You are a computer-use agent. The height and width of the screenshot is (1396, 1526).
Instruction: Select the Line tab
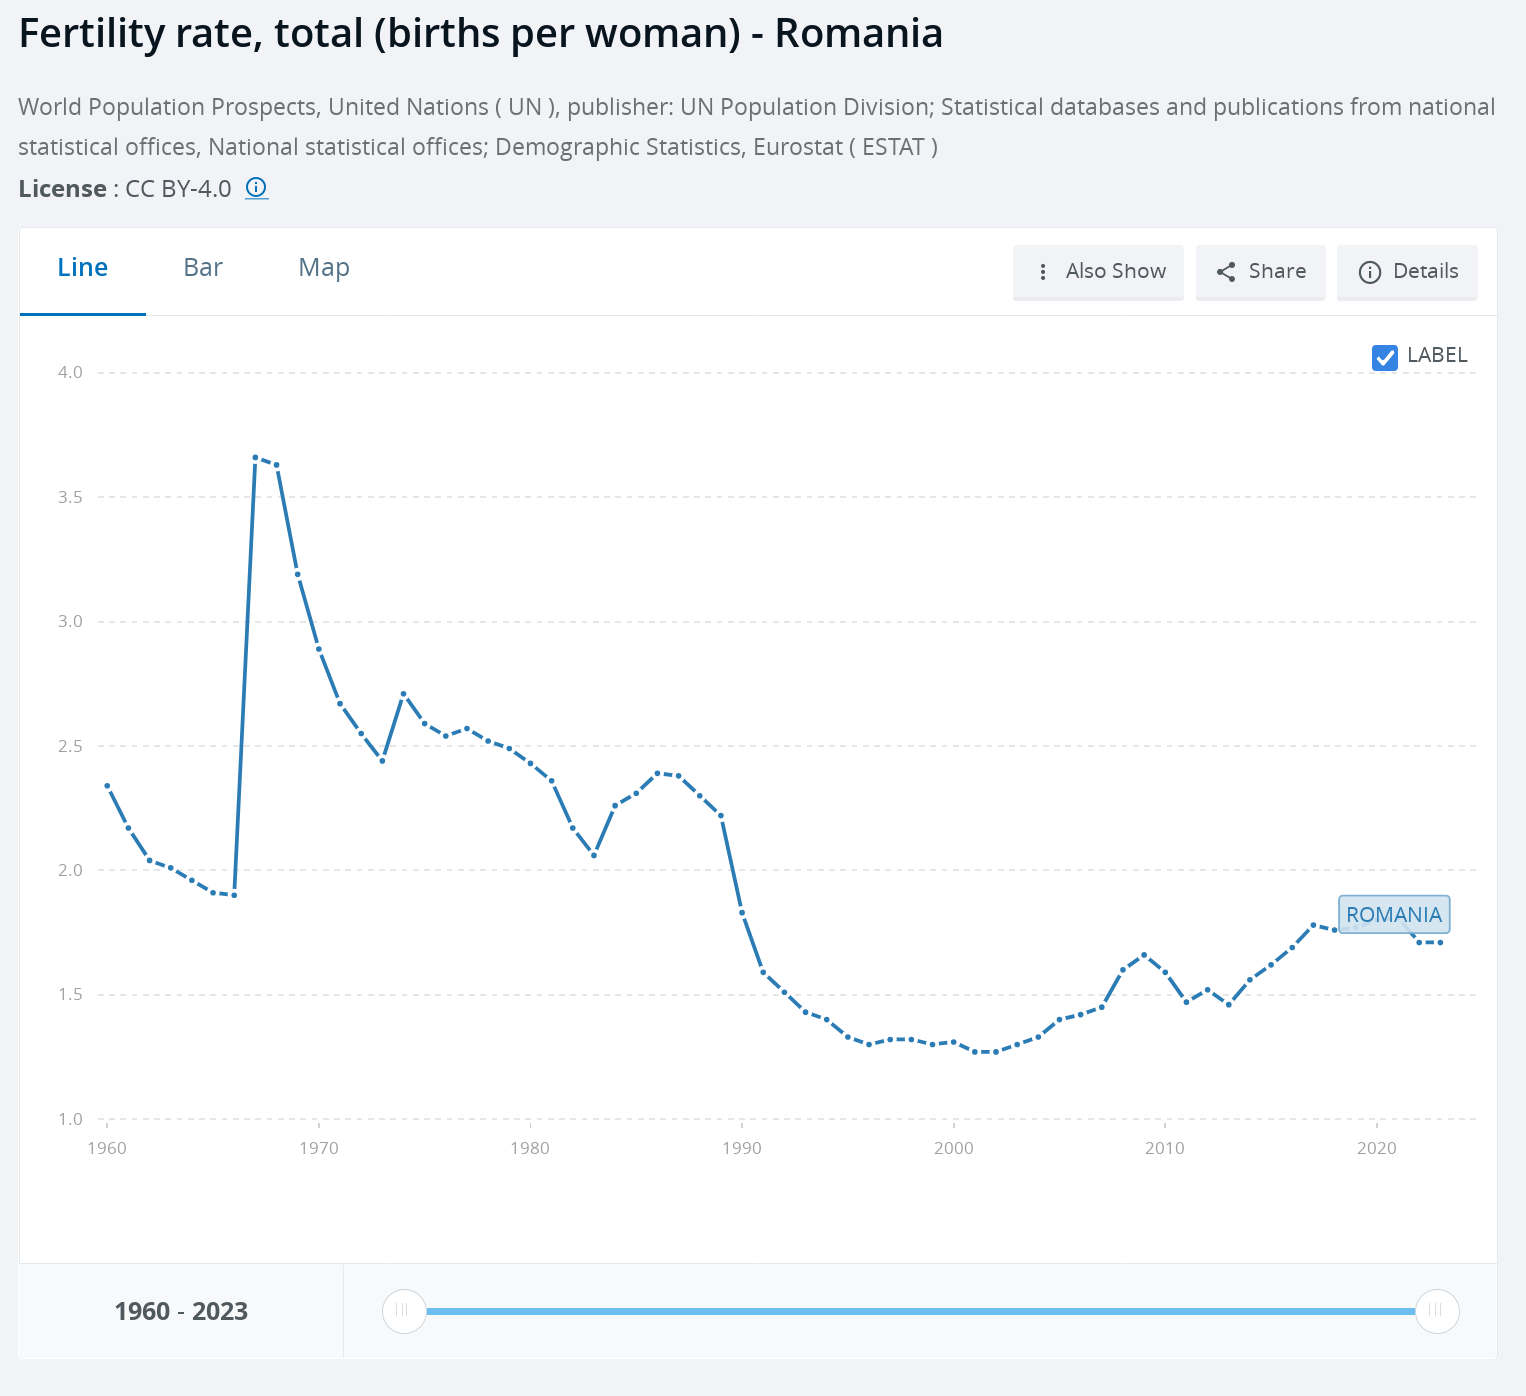[83, 268]
